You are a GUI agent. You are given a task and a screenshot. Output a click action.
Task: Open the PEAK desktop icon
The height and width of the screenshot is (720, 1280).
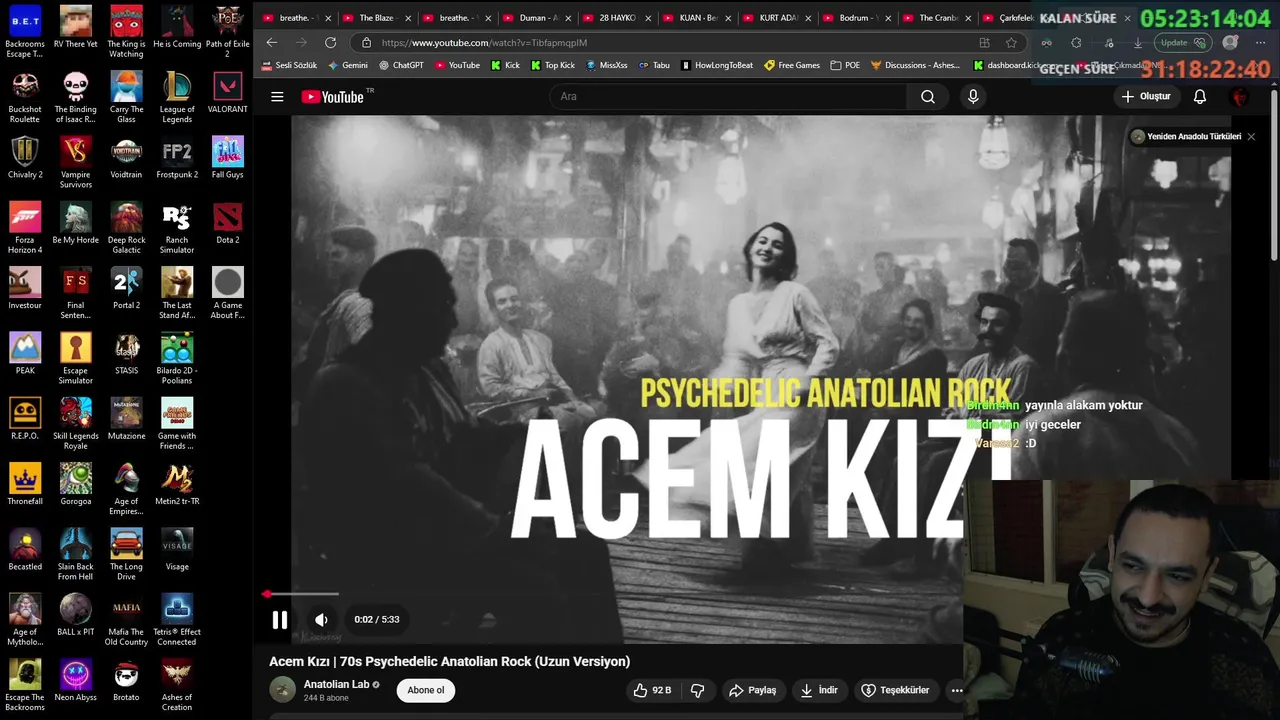point(25,354)
